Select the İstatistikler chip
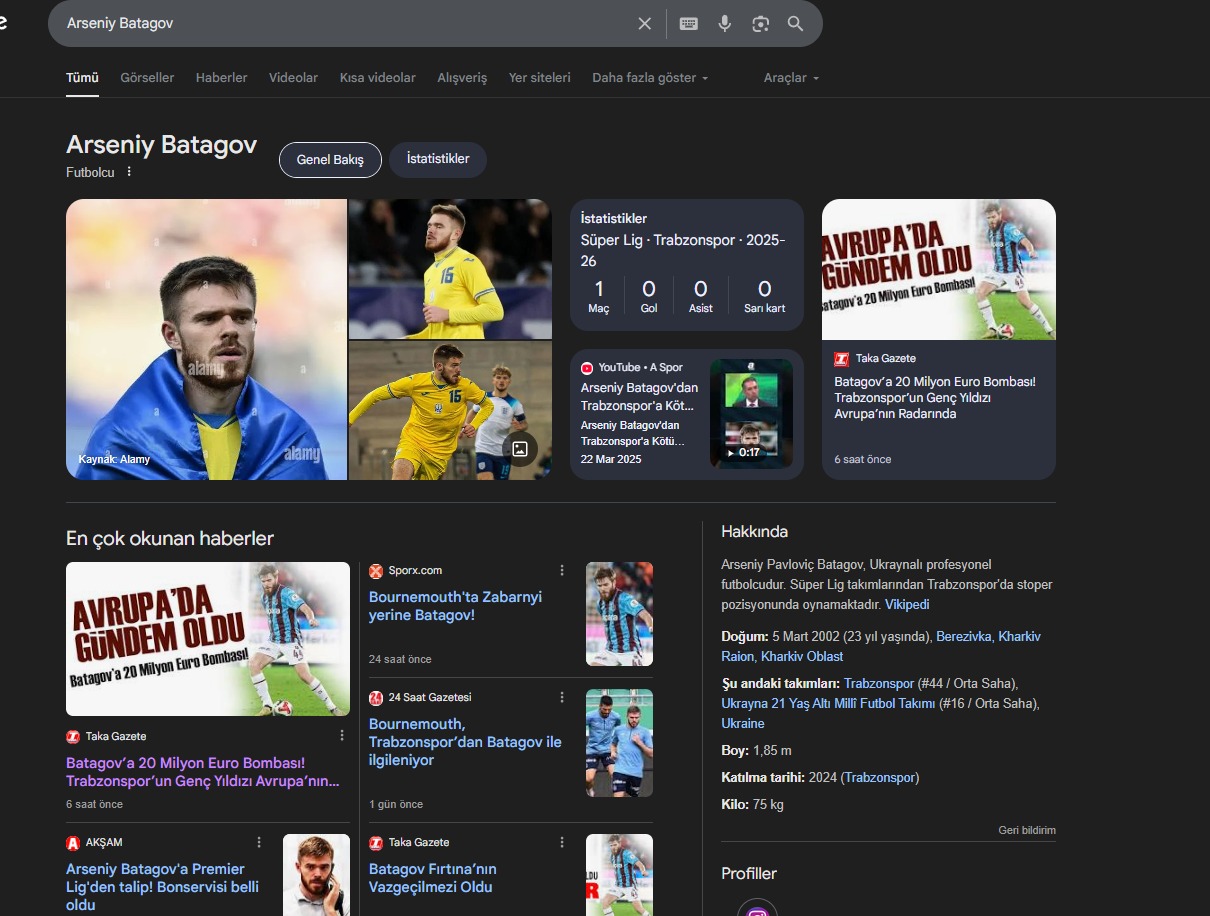Screen dimensions: 1210x916 pos(438,159)
